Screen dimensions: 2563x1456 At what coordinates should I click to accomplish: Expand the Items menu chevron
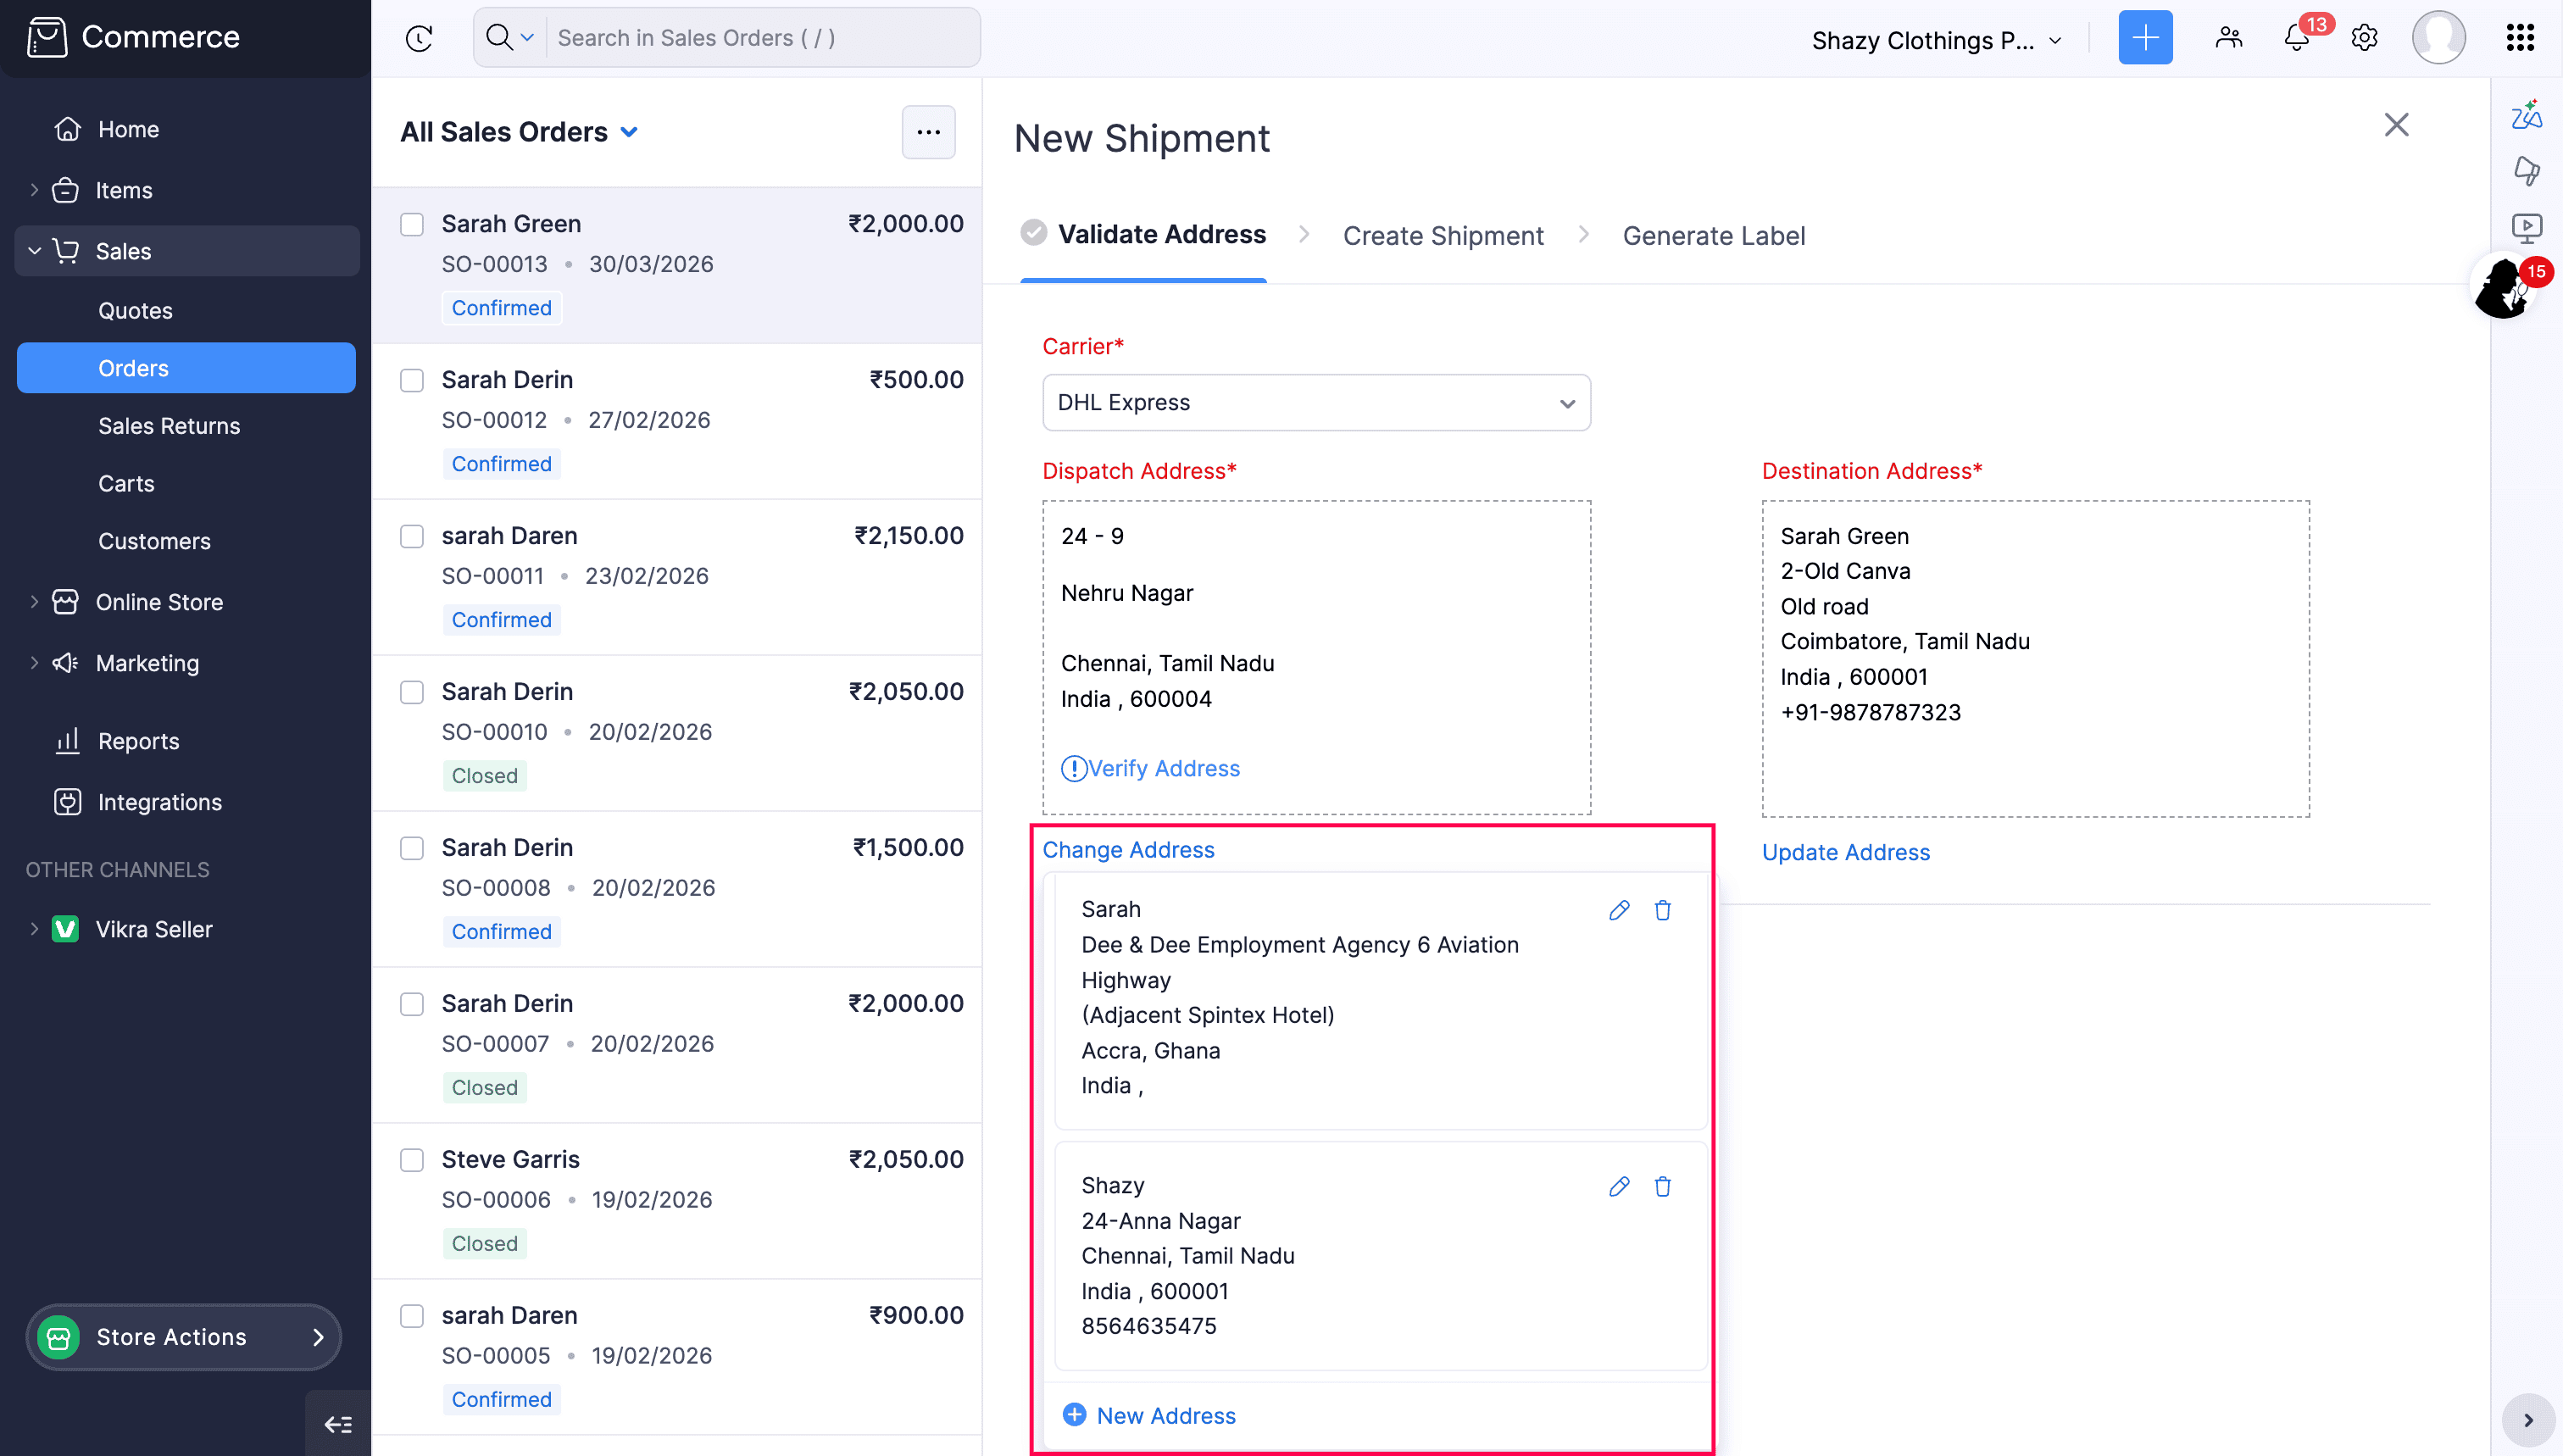pyautogui.click(x=34, y=190)
